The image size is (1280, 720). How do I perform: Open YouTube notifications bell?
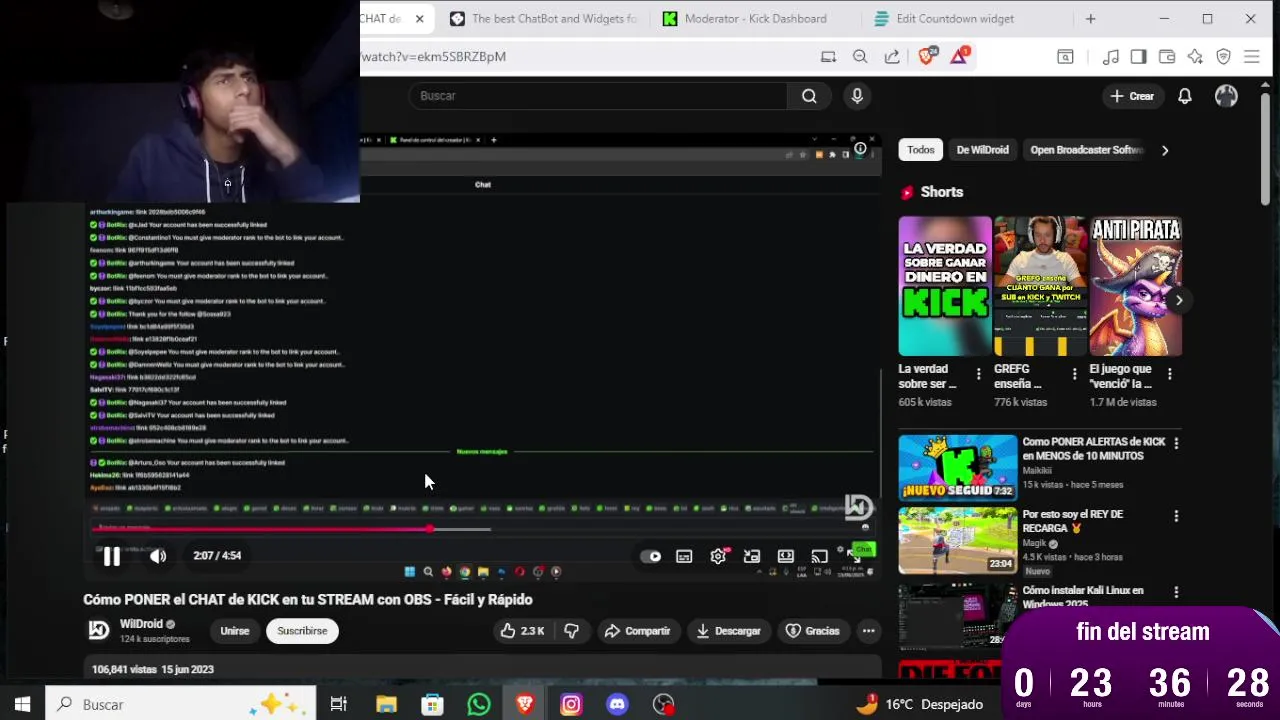point(1185,96)
